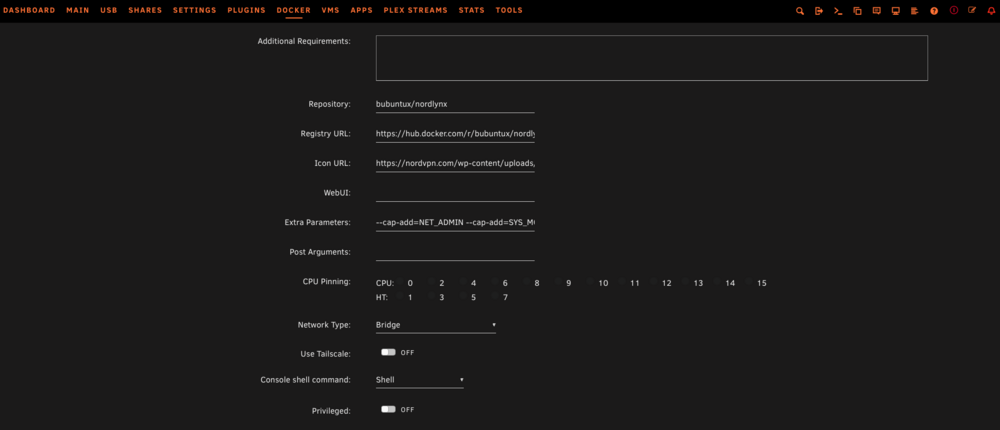Check HT pinning box for thread 3
The height and width of the screenshot is (430, 1000).
(x=432, y=297)
